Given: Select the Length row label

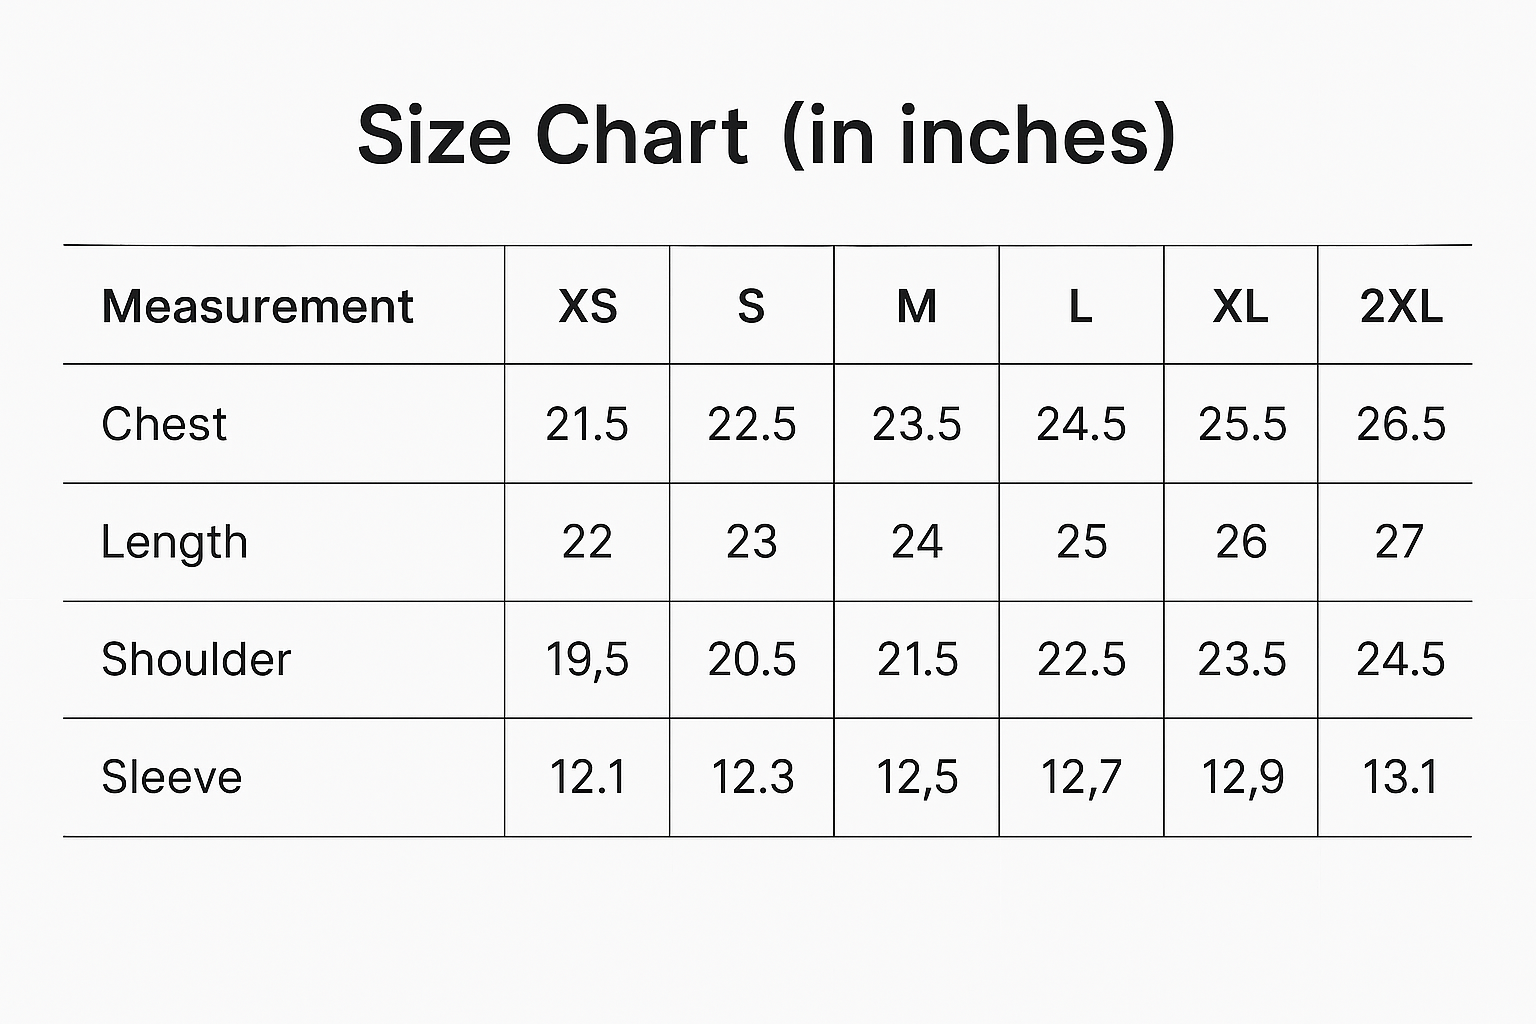Looking at the screenshot, I should (174, 542).
